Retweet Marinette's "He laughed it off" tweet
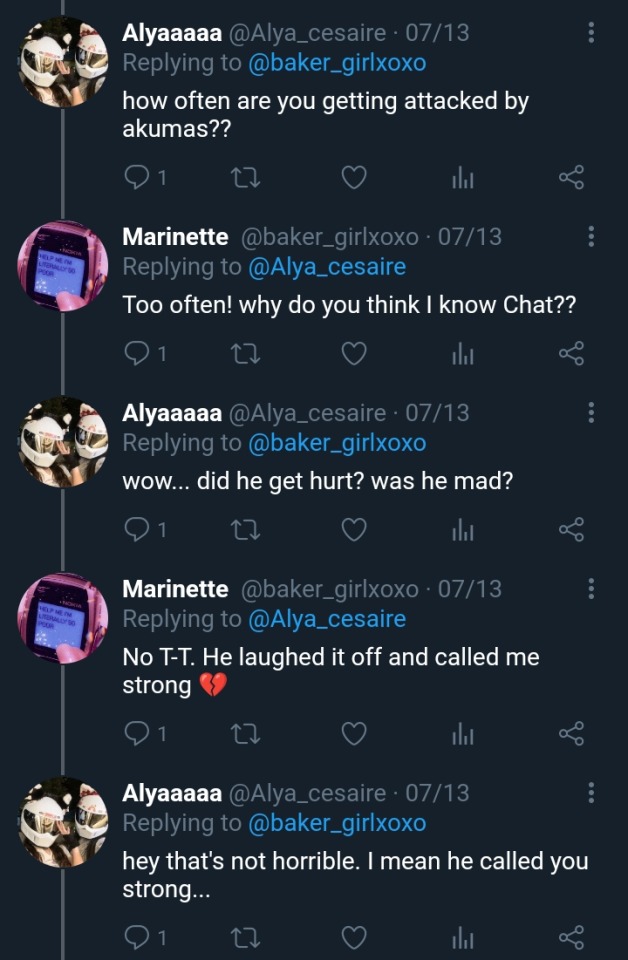This screenshot has width=628, height=960. point(243,733)
